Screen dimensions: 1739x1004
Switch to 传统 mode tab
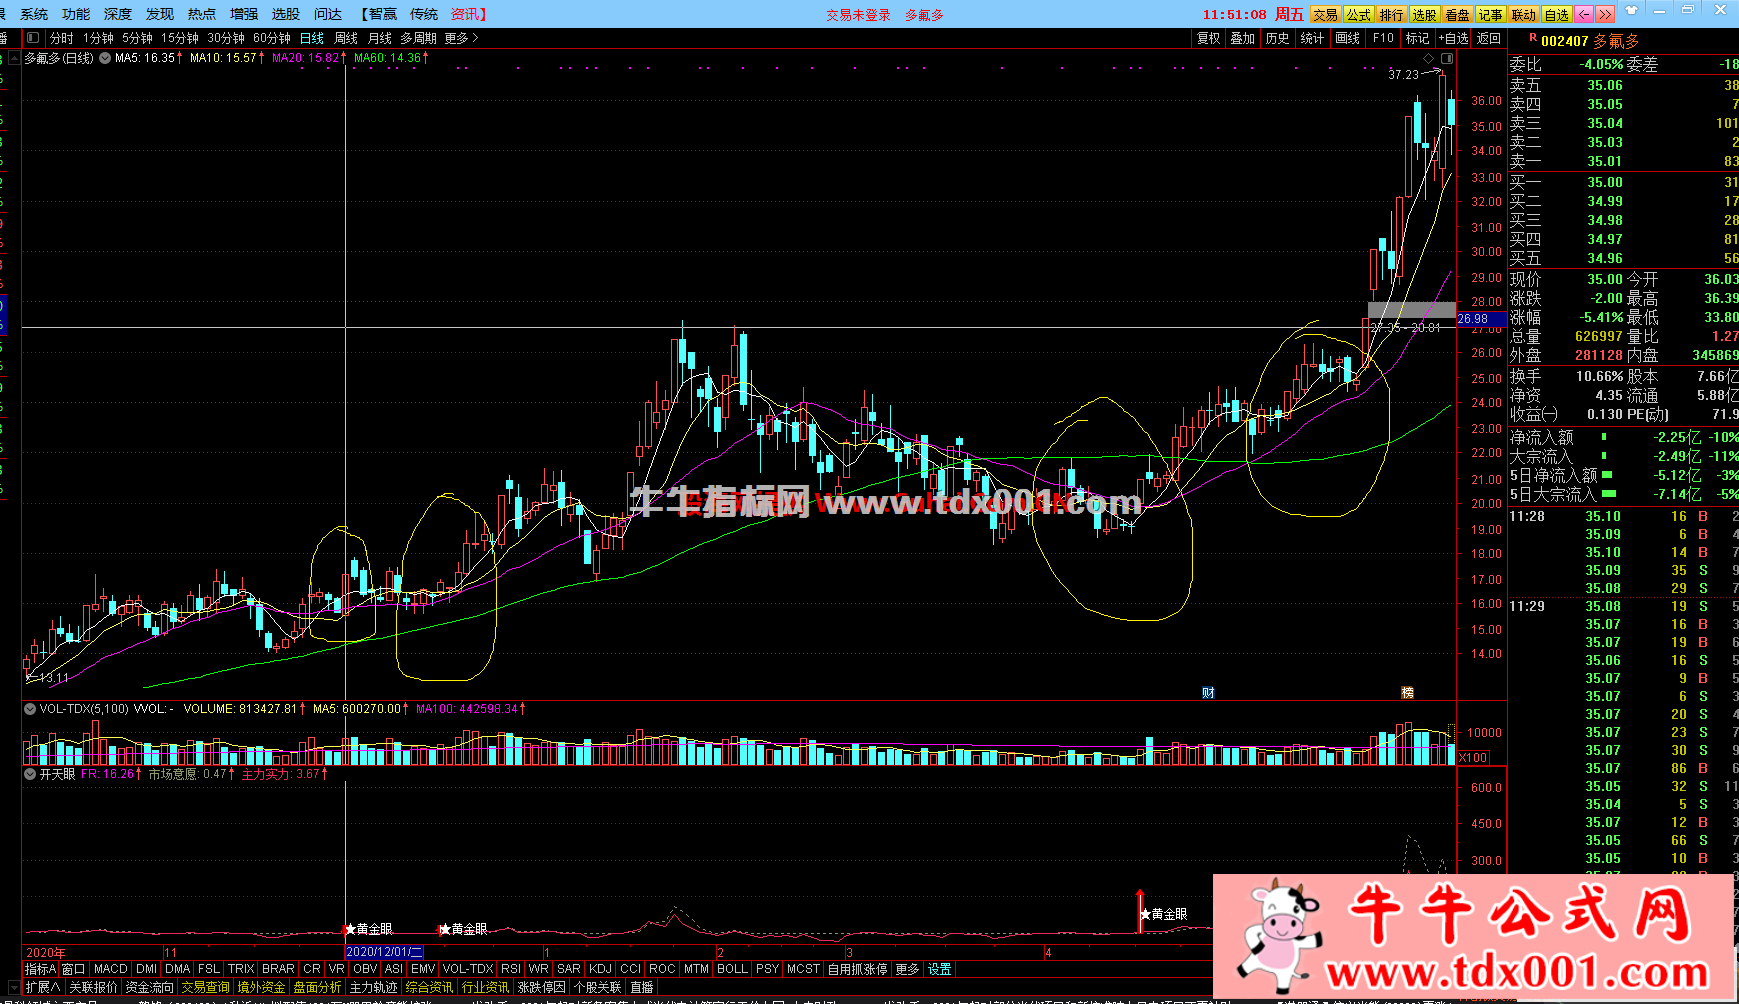click(x=424, y=14)
